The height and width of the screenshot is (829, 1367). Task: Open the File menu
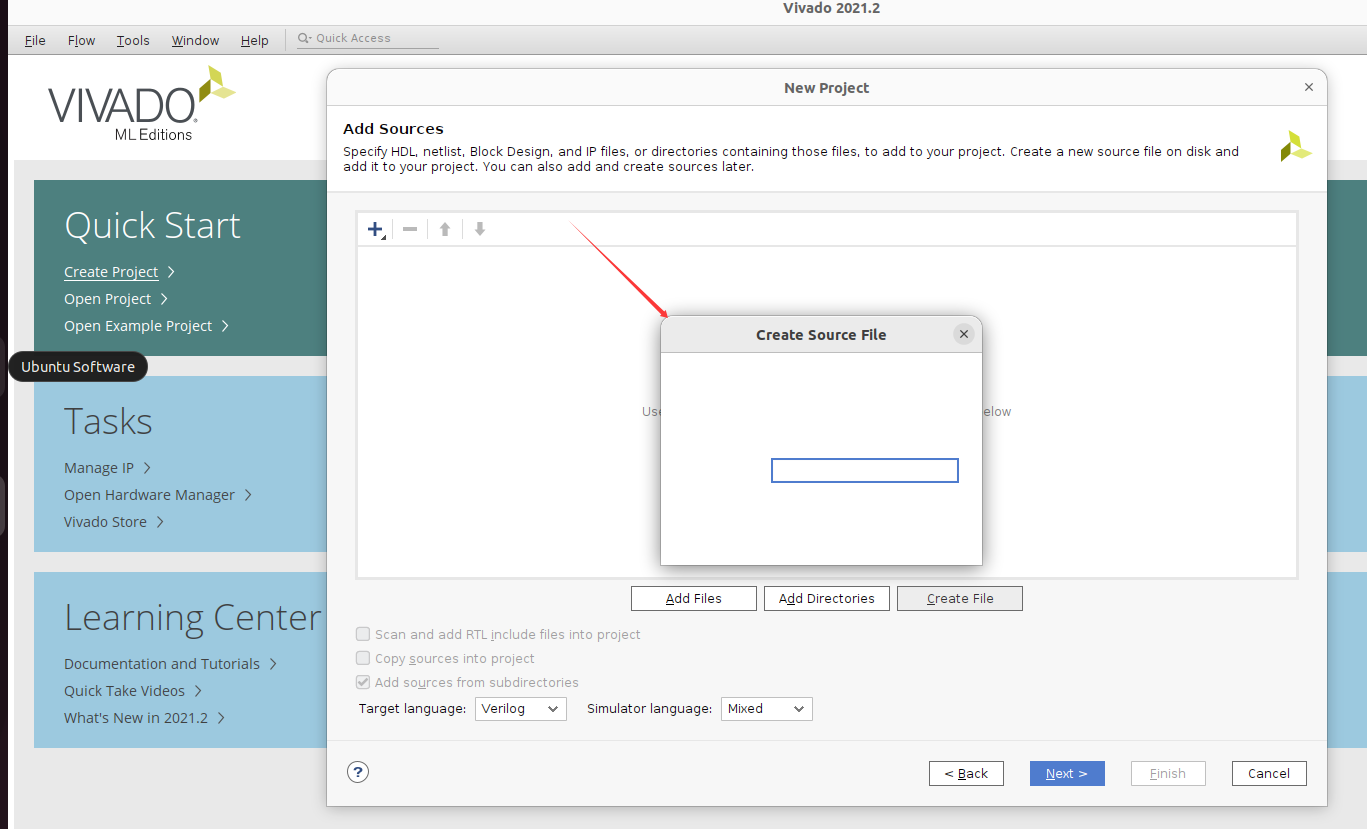35,40
